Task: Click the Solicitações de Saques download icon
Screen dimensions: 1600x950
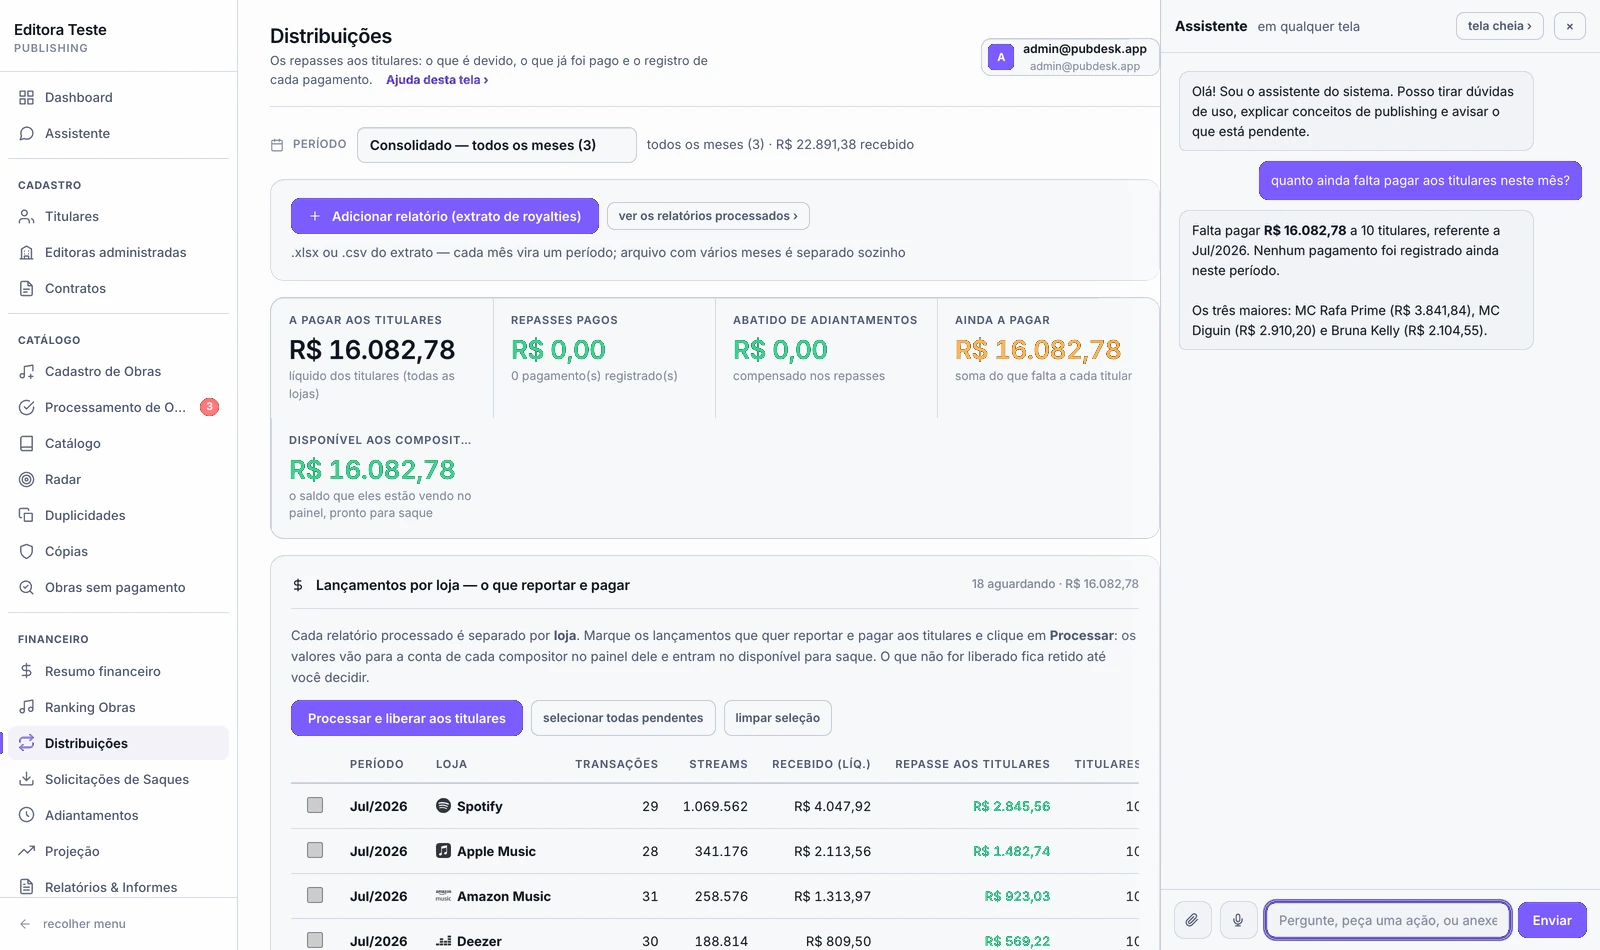Action: pos(27,779)
